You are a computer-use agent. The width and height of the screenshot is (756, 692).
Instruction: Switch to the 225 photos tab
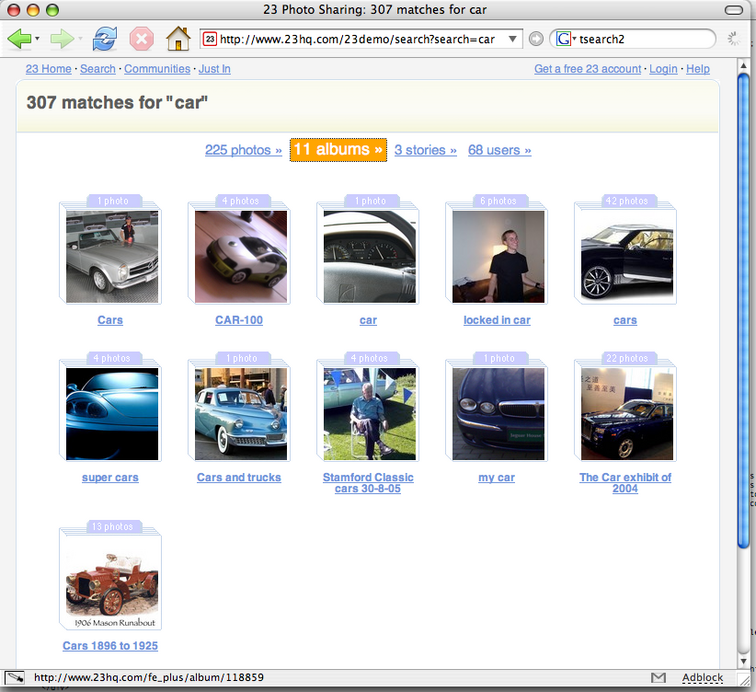(x=243, y=150)
